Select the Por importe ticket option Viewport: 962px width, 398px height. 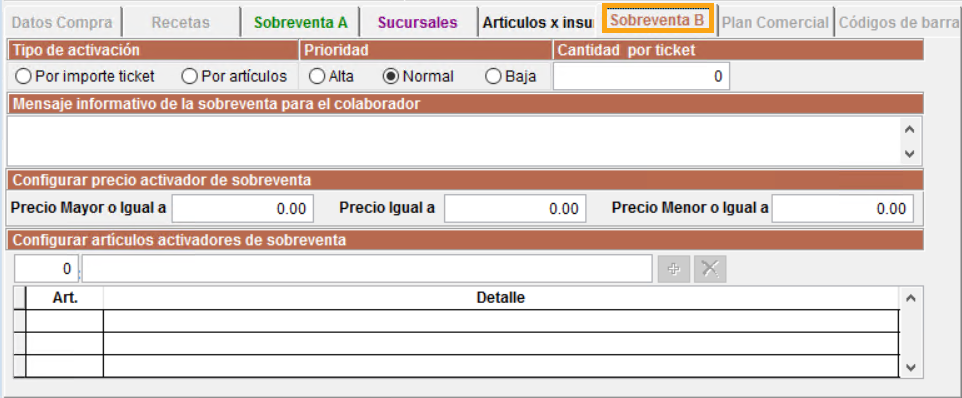[x=85, y=77]
